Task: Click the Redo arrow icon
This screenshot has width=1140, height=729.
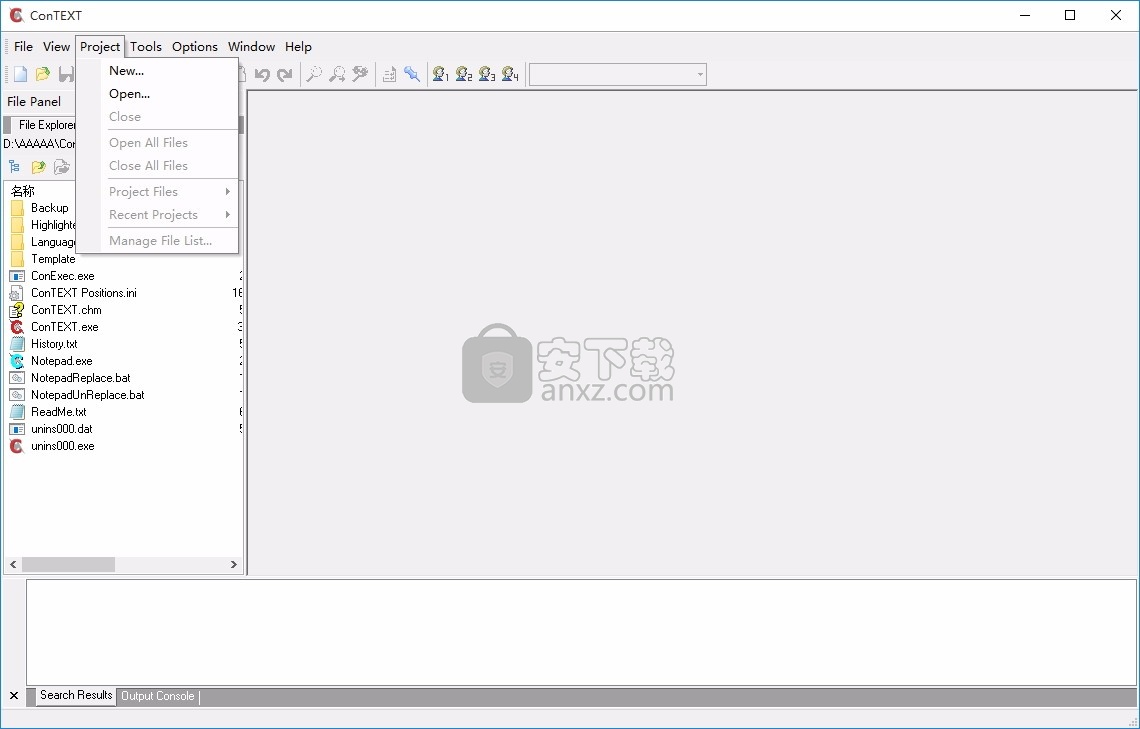Action: 285,74
